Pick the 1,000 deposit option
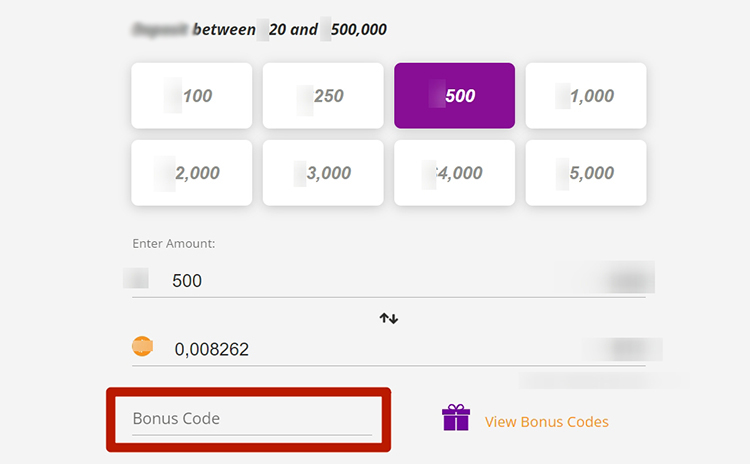The height and width of the screenshot is (464, 750). click(586, 96)
